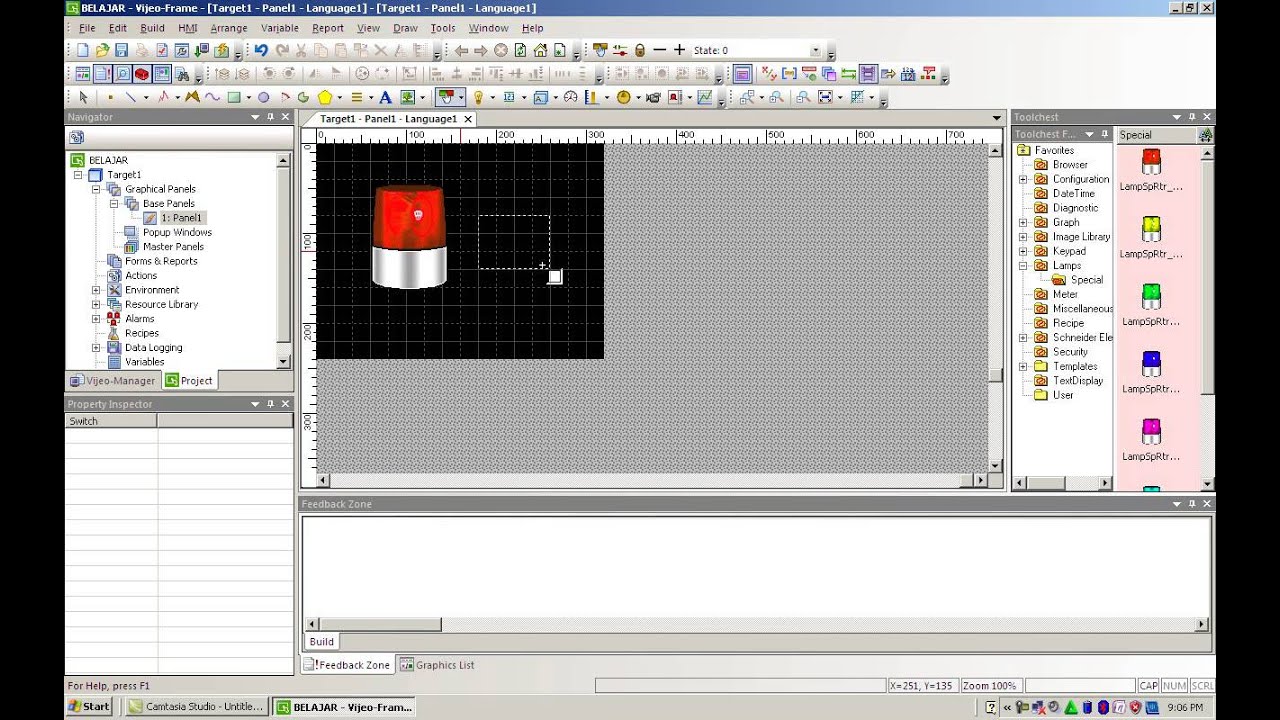Switch to the Graphics List tab

click(437, 665)
